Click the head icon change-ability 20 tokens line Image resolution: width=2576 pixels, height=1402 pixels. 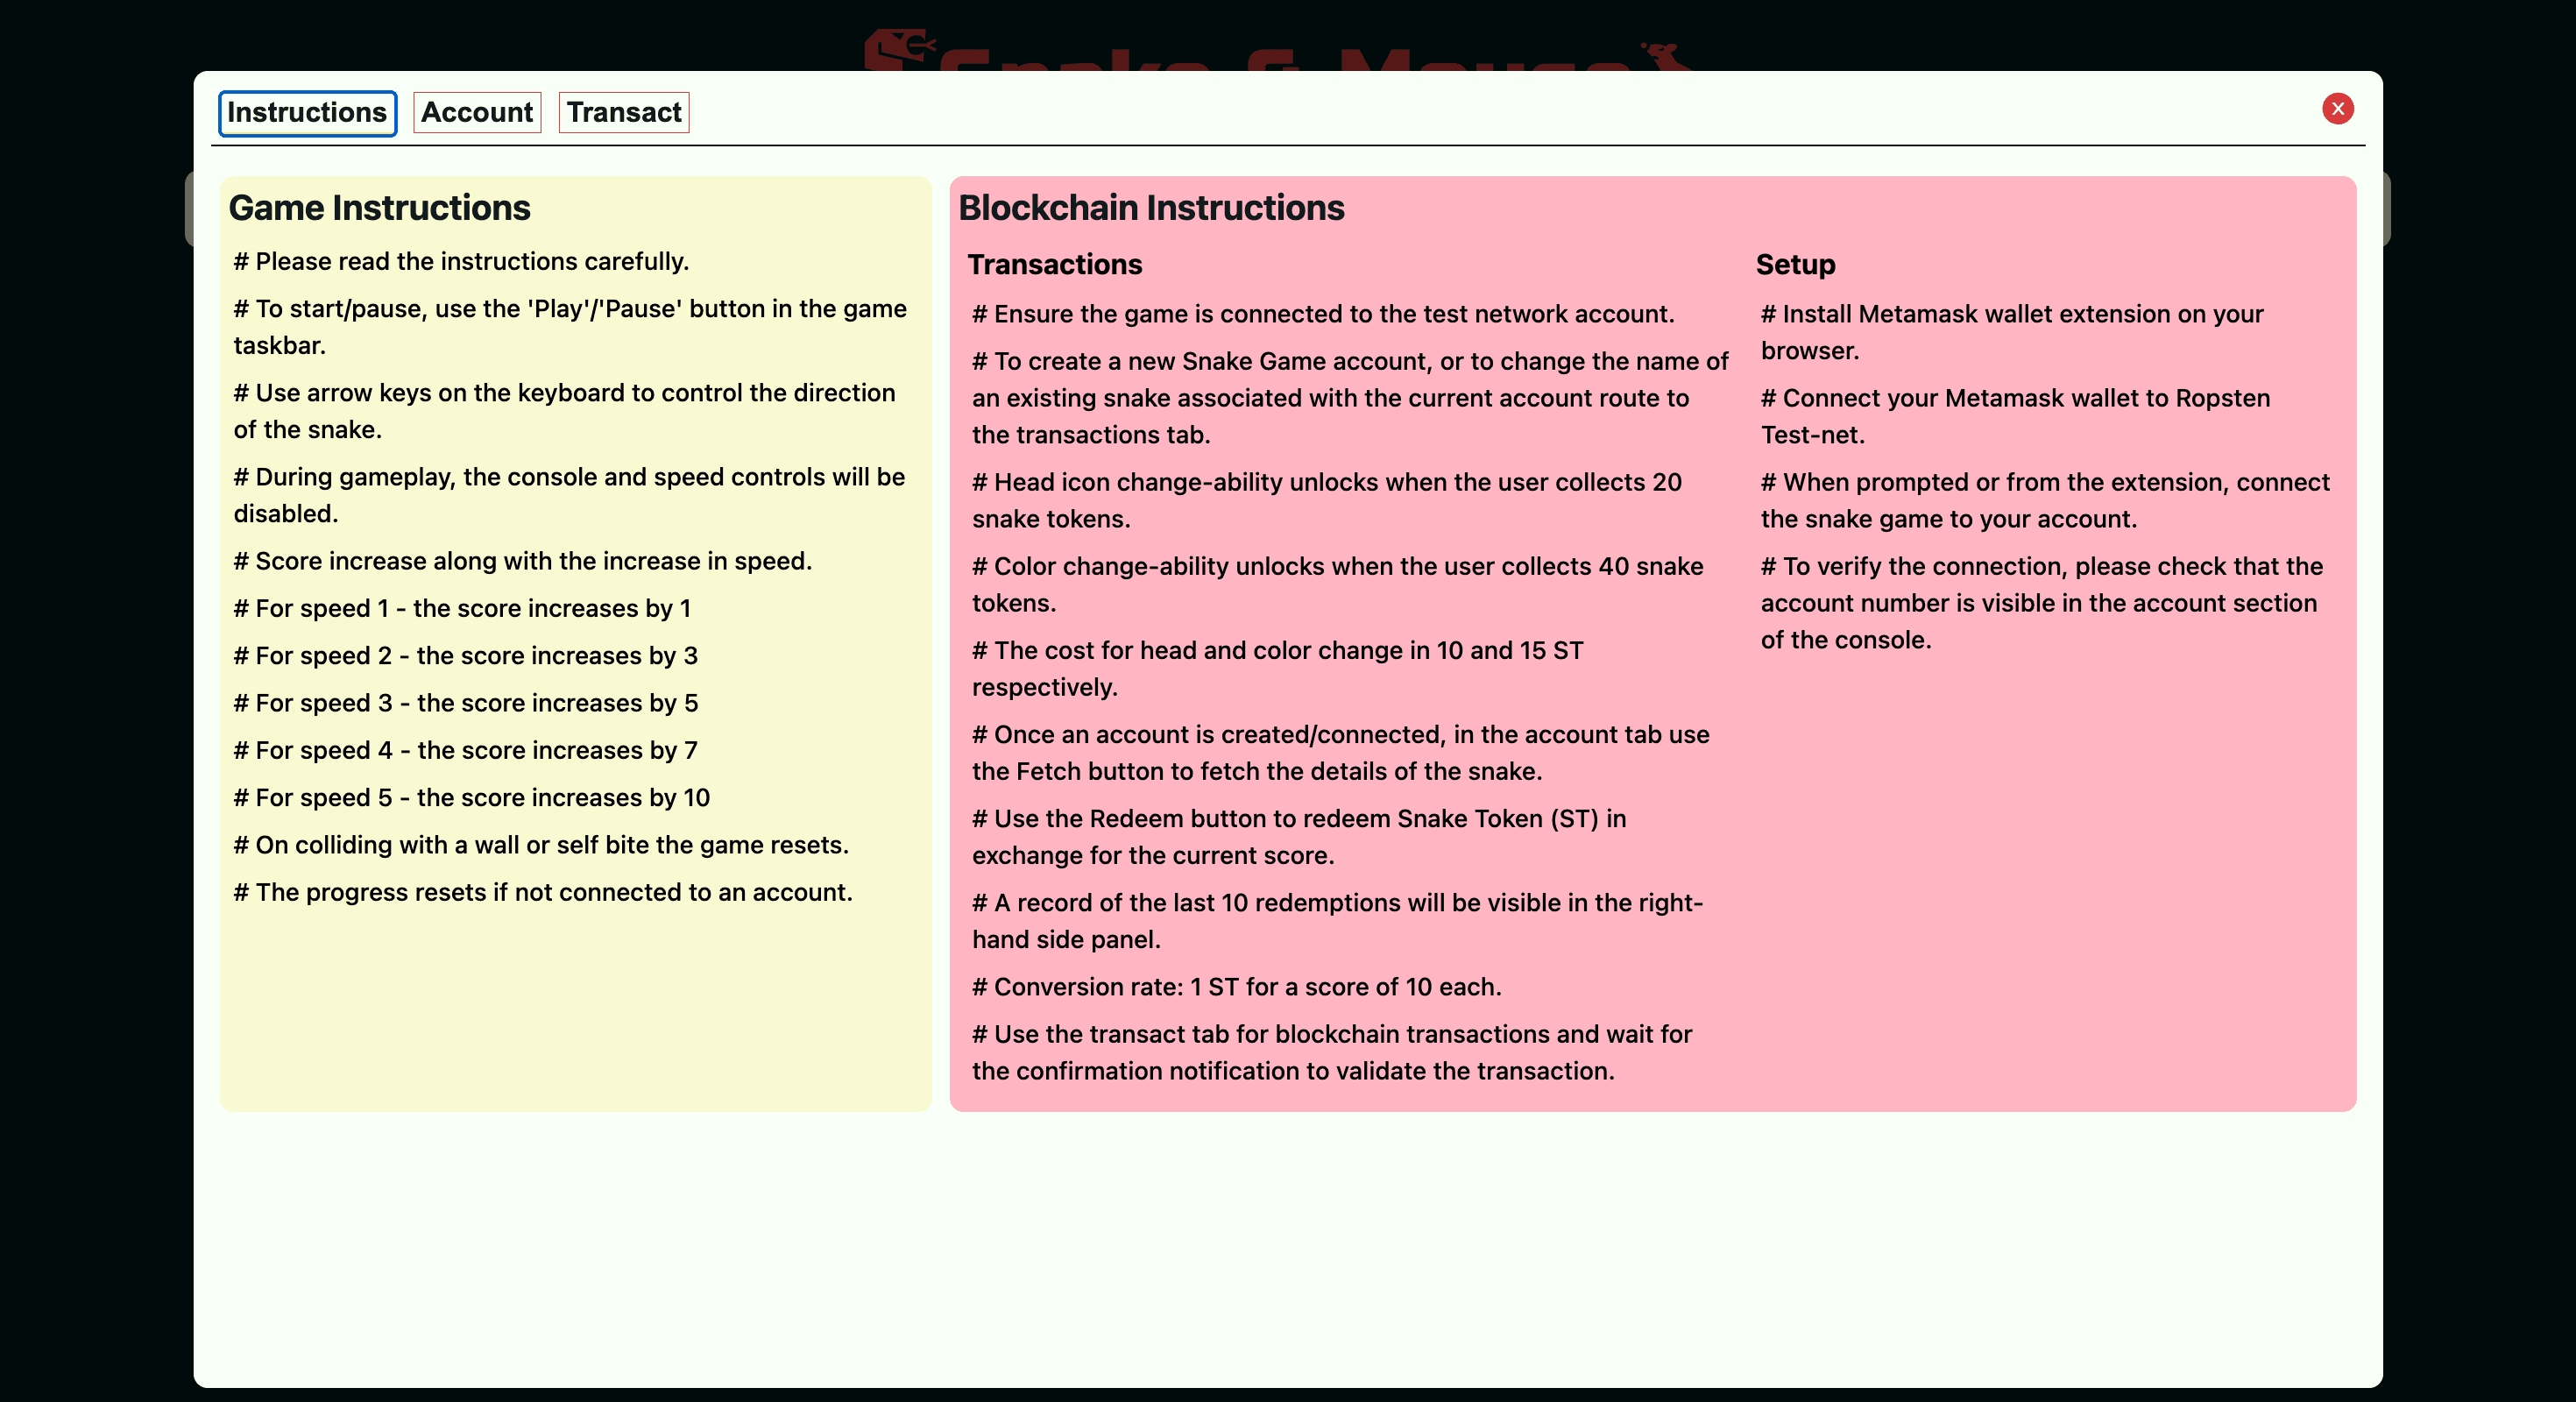[1327, 500]
